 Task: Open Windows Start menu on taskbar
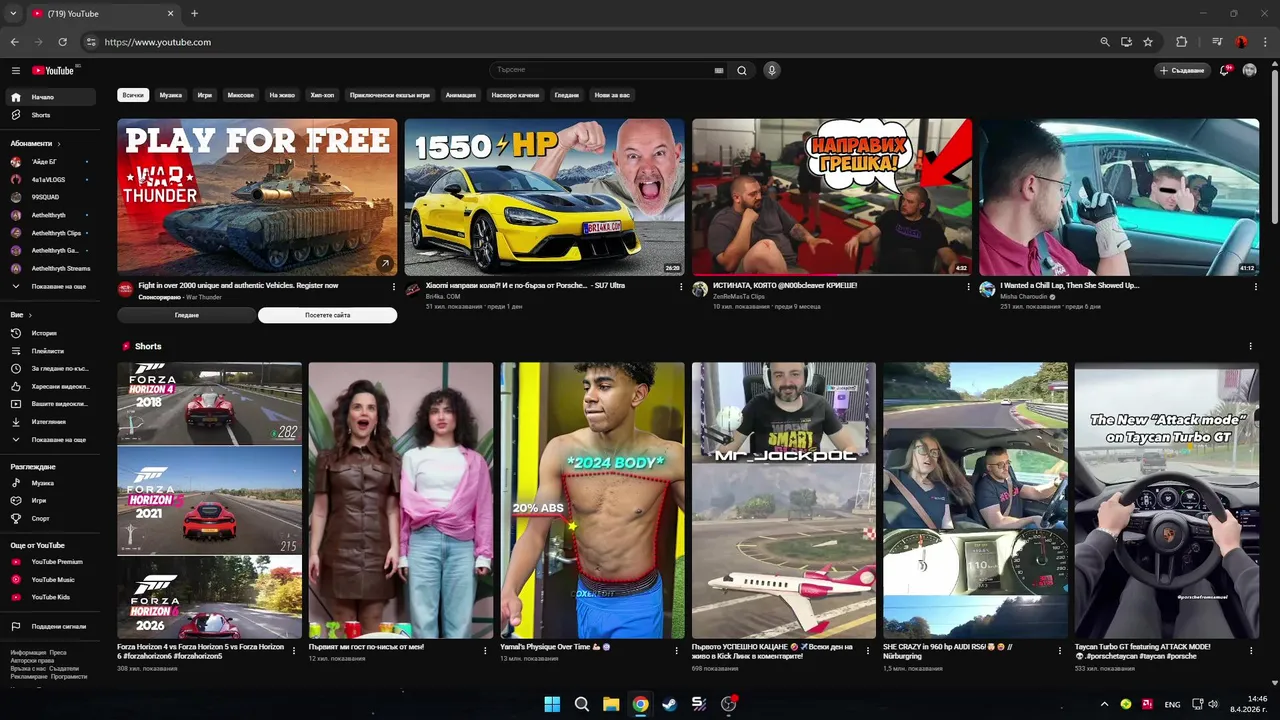pos(552,704)
